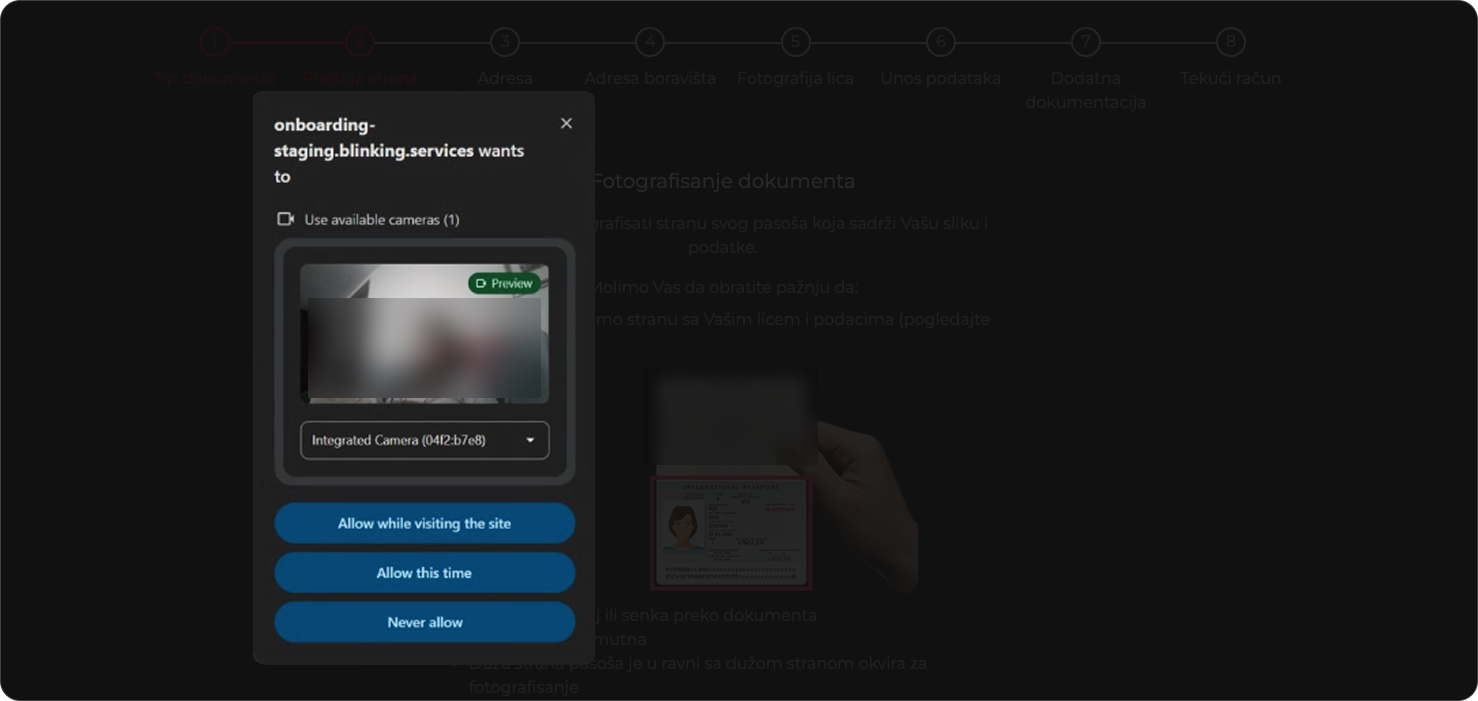The image size is (1478, 701).
Task: Click the camera preview thumbnail
Action: pos(425,334)
